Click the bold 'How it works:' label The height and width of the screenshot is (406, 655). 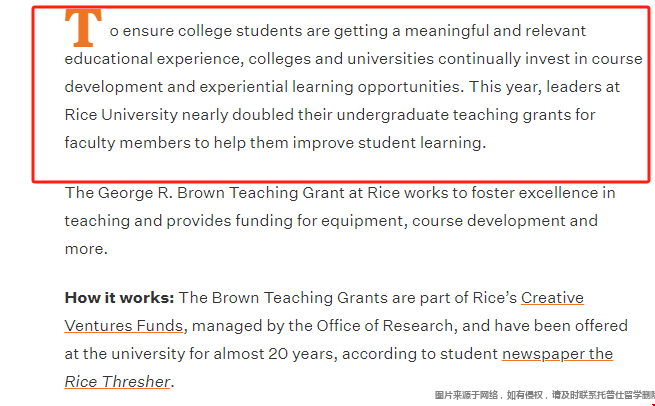tap(119, 298)
